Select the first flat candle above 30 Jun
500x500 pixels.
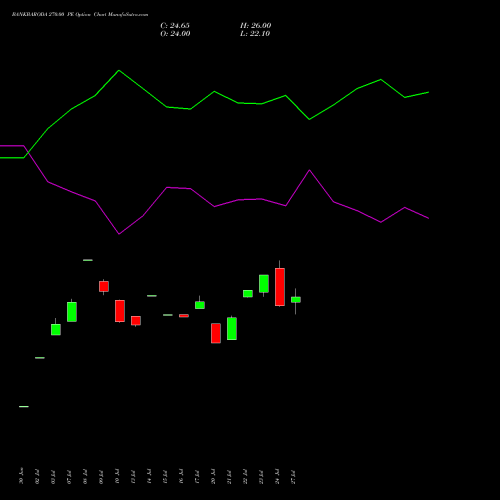(x=24, y=407)
